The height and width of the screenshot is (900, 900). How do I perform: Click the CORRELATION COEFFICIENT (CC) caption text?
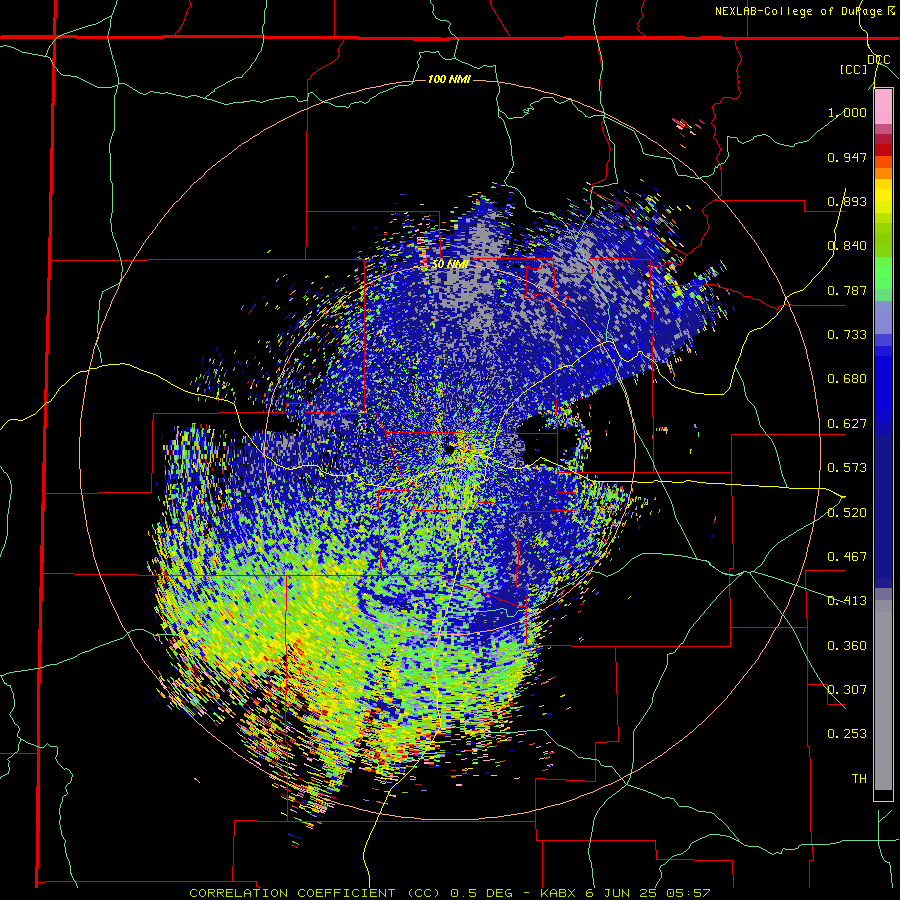pos(315,893)
